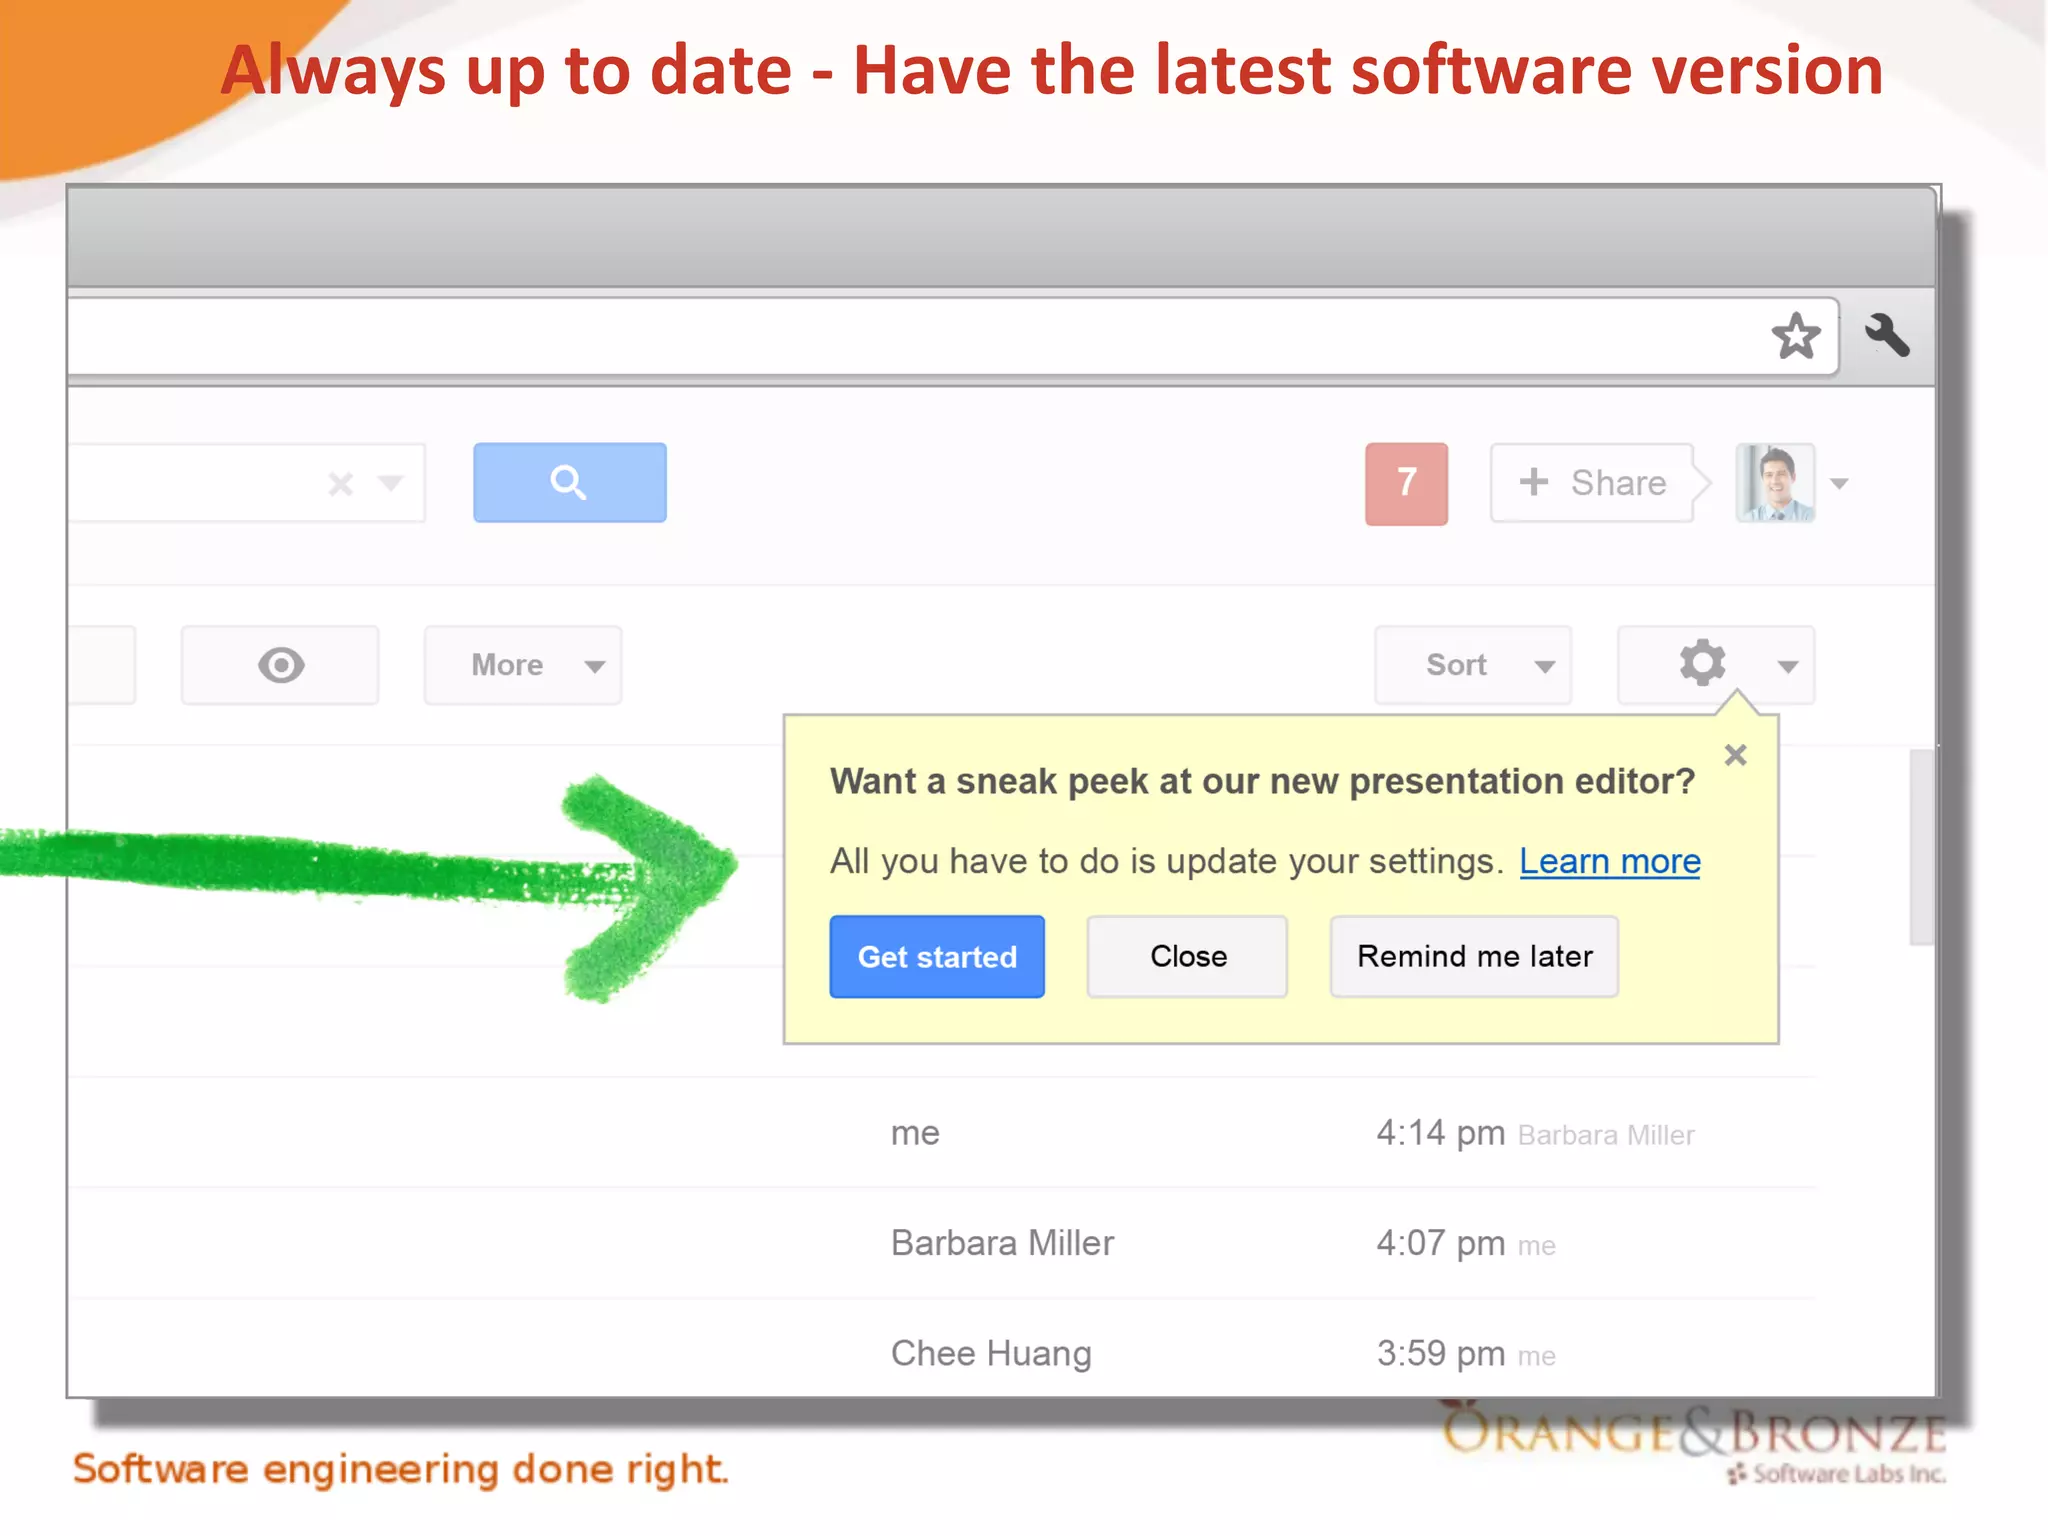Viewport: 2048px width, 1536px height.
Task: Follow the Learn more link
Action: (1610, 861)
